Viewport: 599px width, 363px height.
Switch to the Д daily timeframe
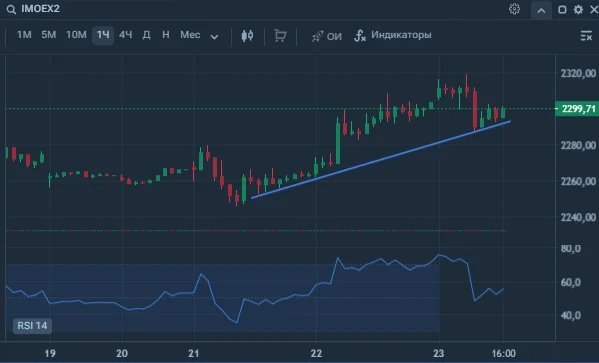point(146,35)
